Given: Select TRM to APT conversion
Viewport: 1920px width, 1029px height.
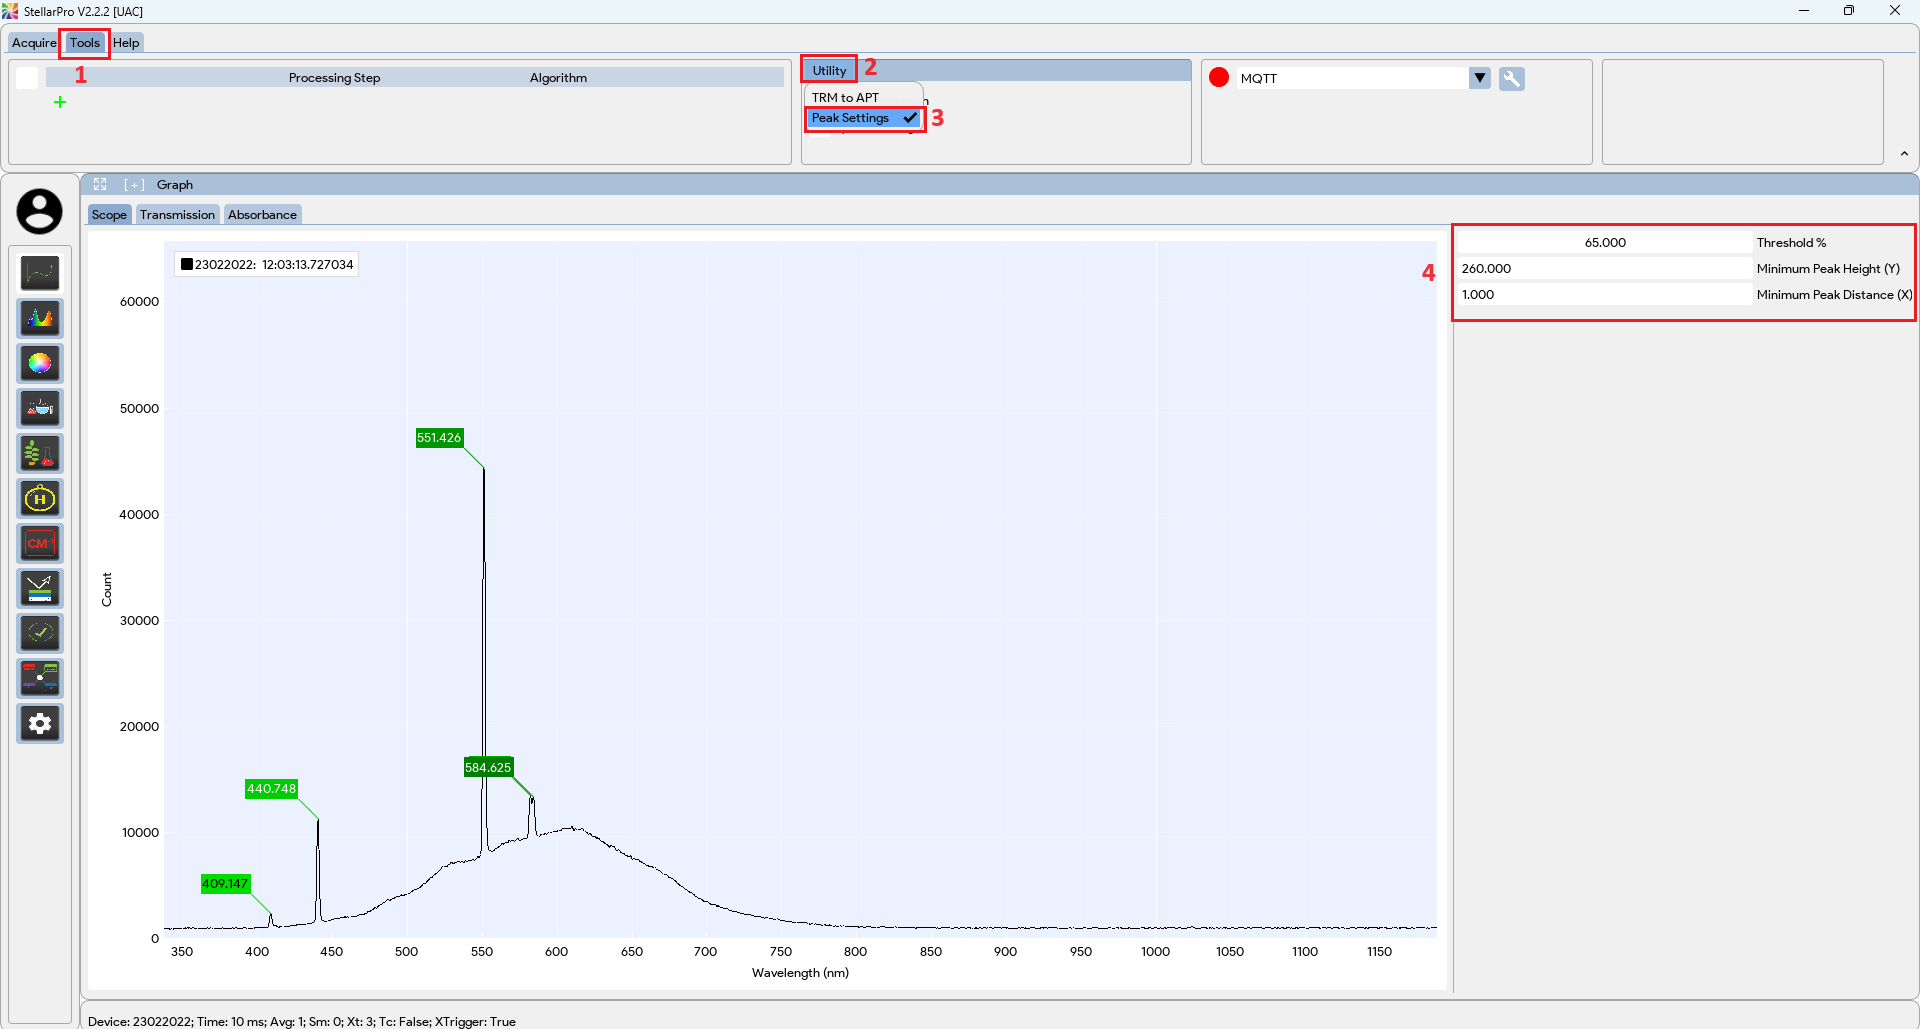Looking at the screenshot, I should [x=845, y=96].
